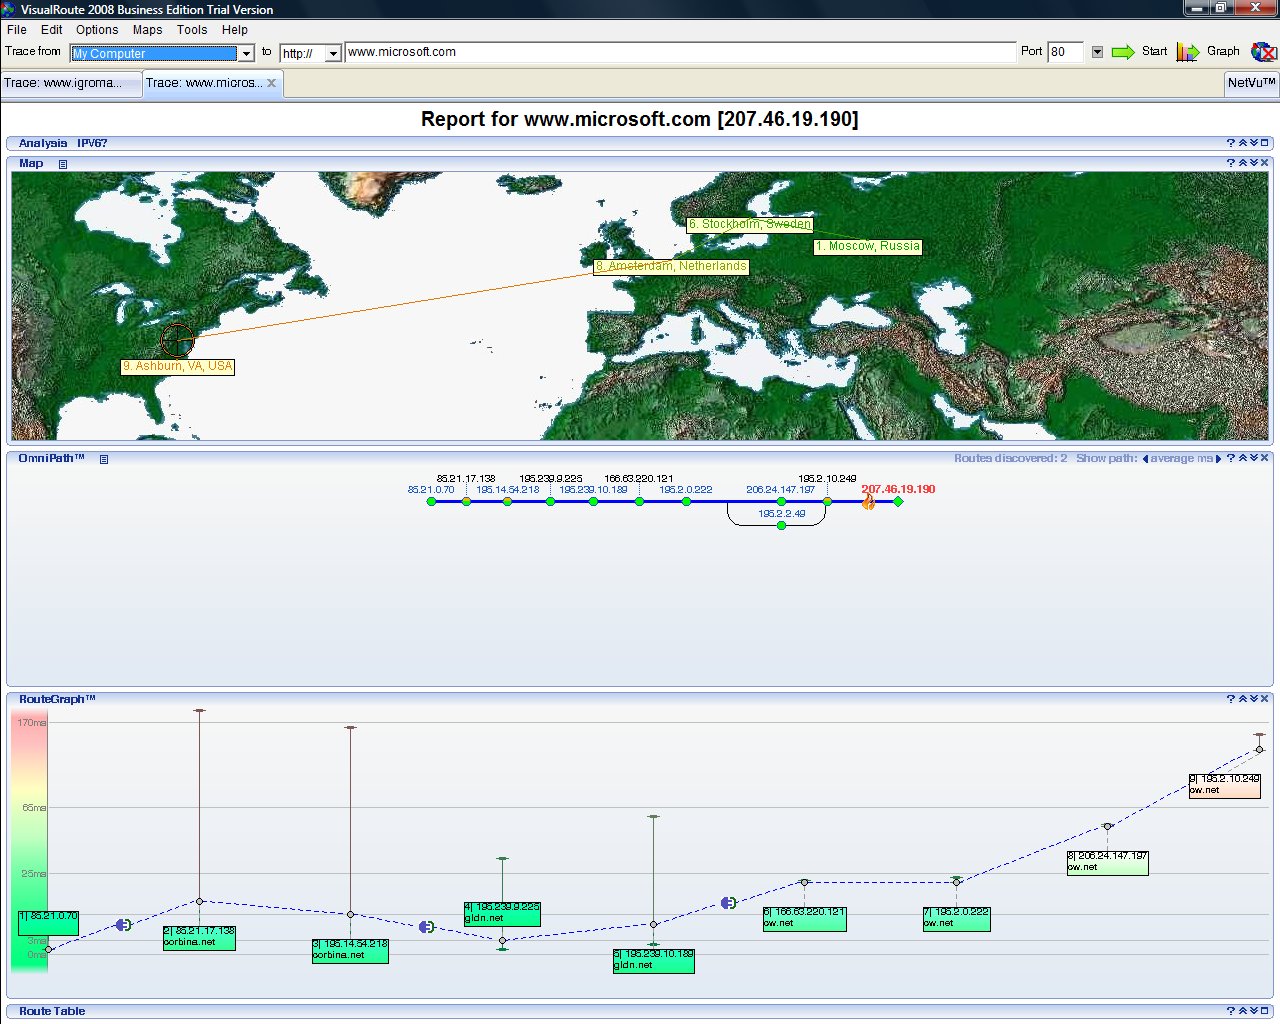The width and height of the screenshot is (1280, 1024).
Task: Collapse the OmniPath panel with up chevrons
Action: pyautogui.click(x=1242, y=458)
